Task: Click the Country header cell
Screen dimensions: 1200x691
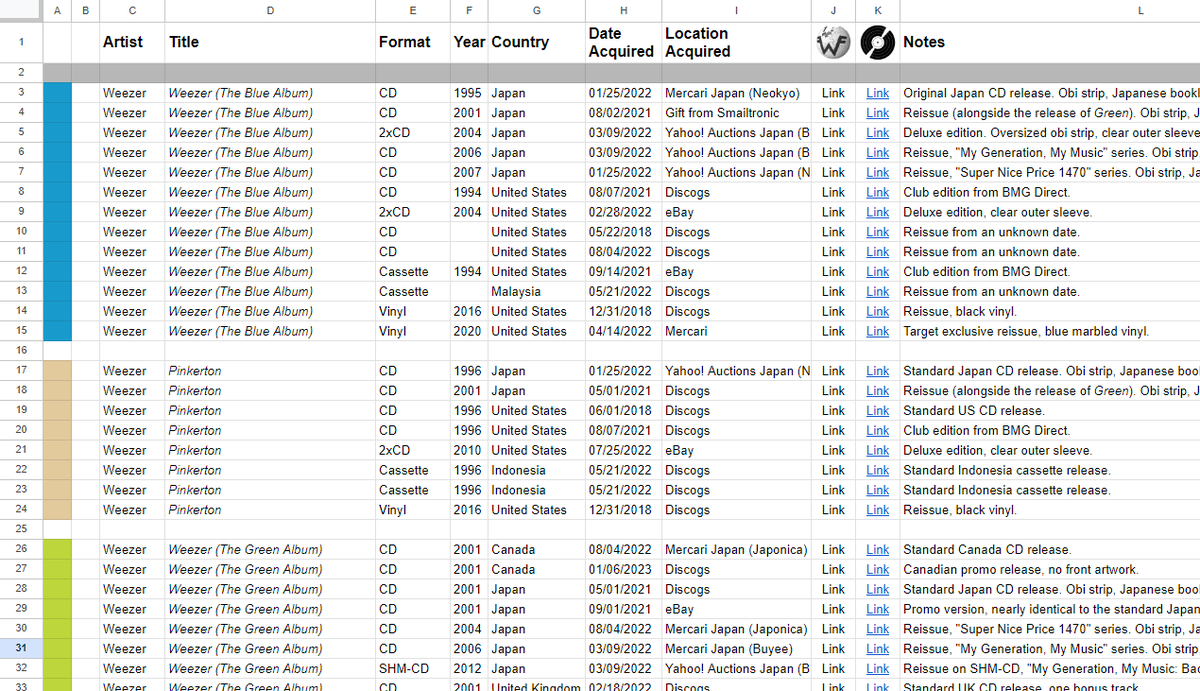Action: (537, 42)
